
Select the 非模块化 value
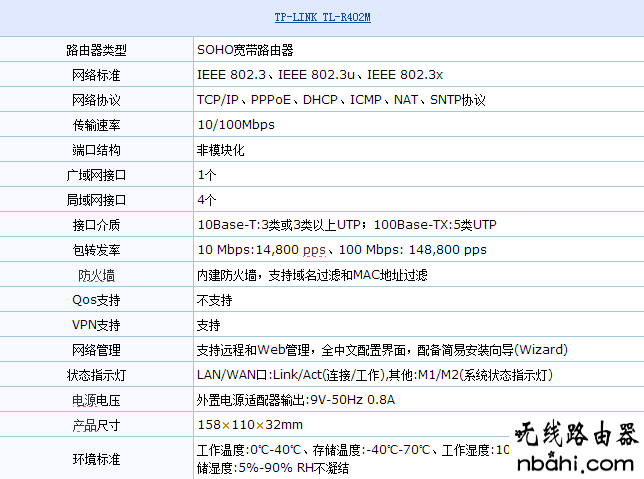(x=221, y=150)
